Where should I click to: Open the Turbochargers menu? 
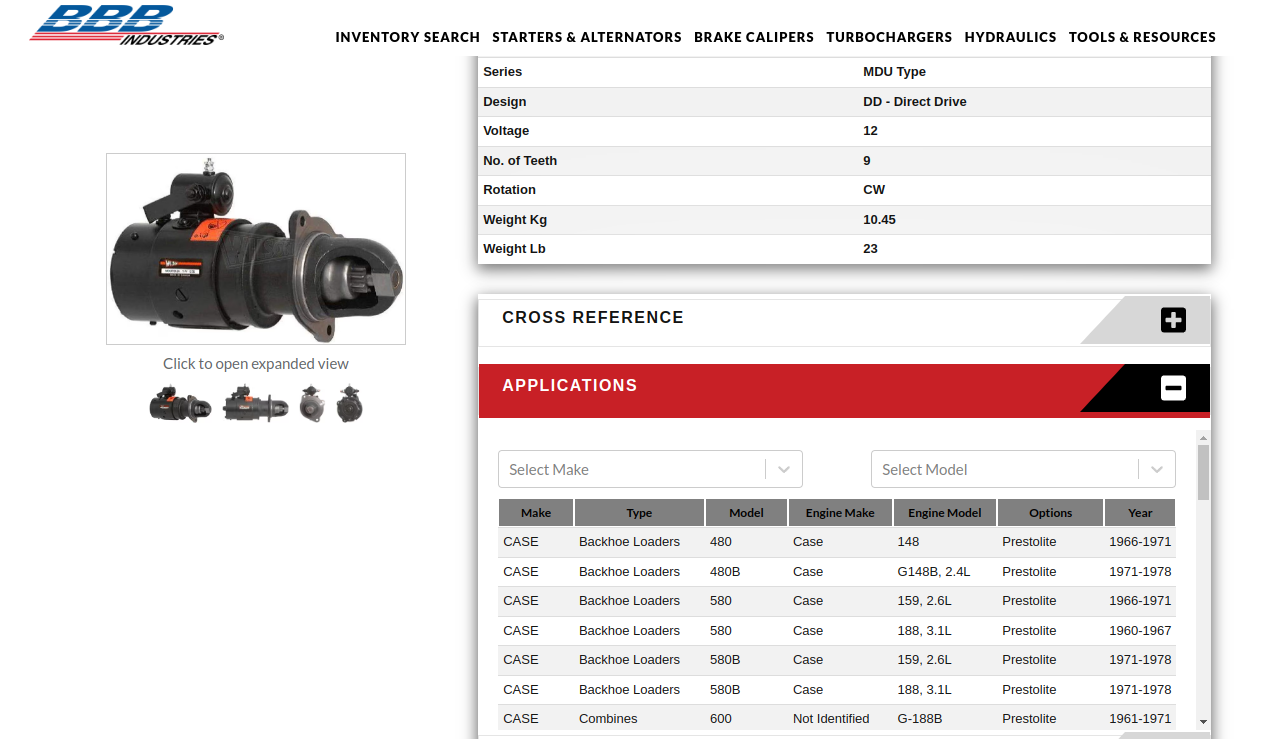click(x=889, y=37)
